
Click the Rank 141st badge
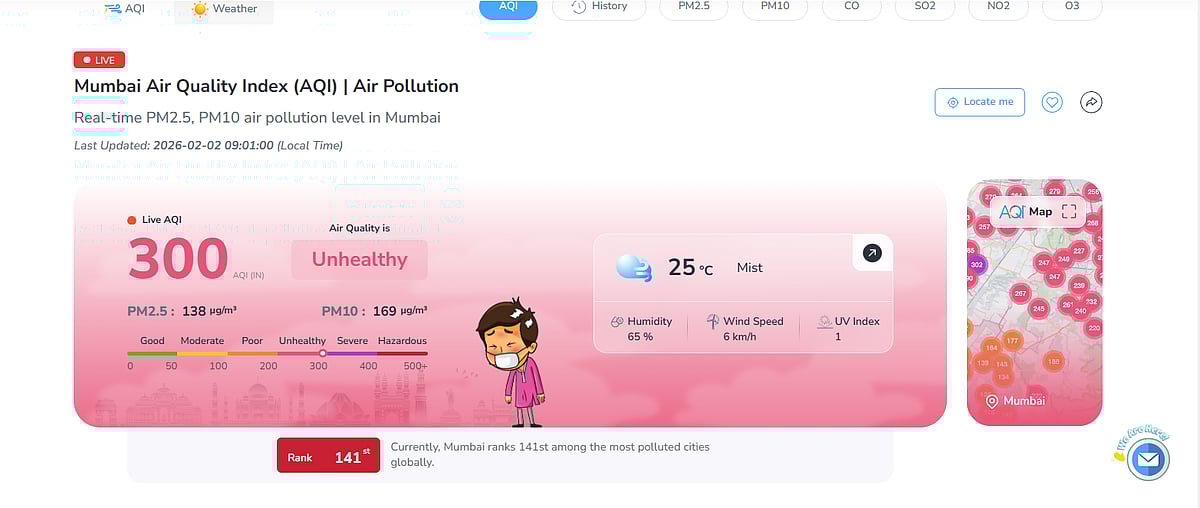click(328, 457)
